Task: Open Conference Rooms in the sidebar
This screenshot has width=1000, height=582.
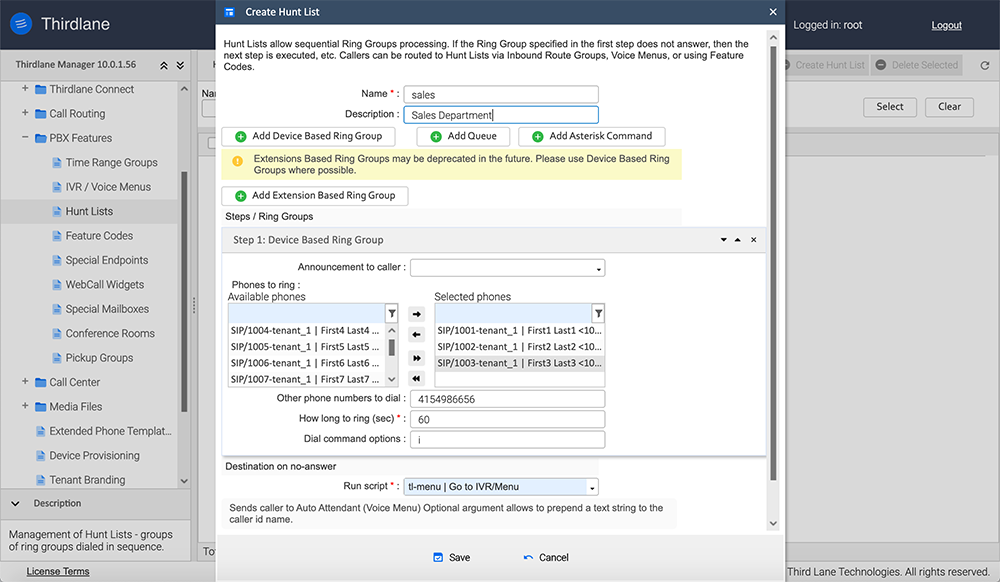Action: 110,333
